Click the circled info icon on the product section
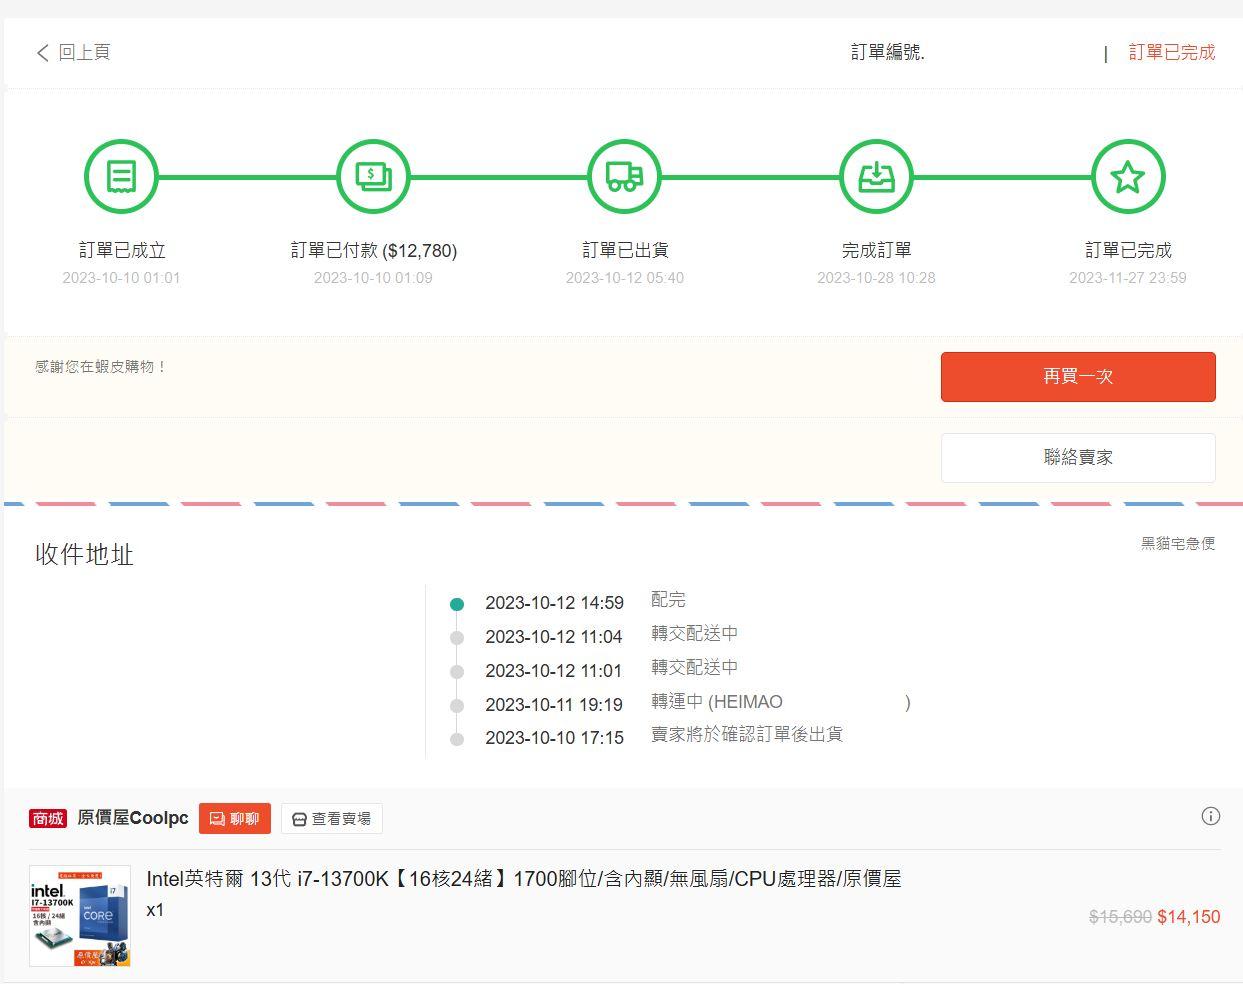 (1210, 815)
